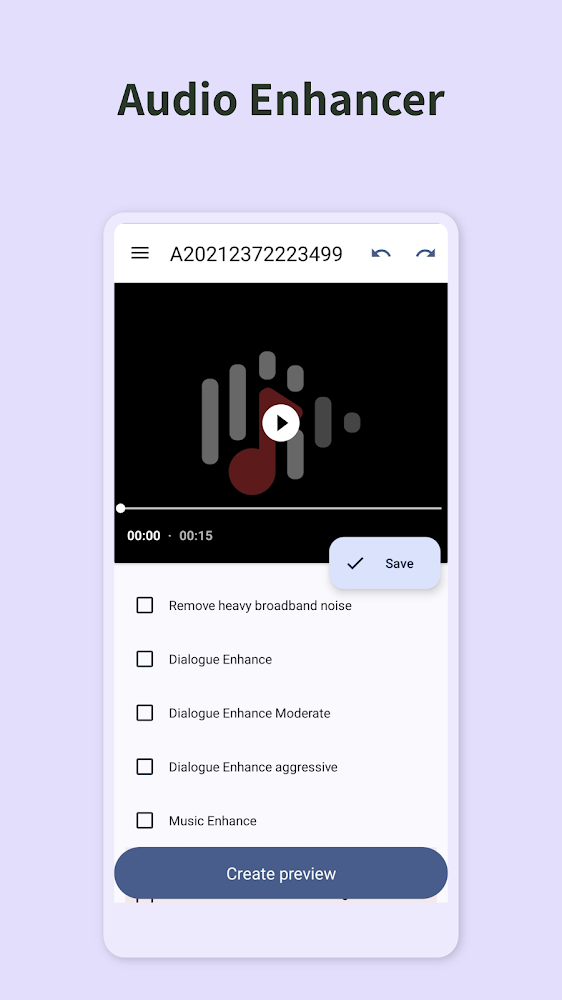Click the file title A20212372223499

click(256, 254)
